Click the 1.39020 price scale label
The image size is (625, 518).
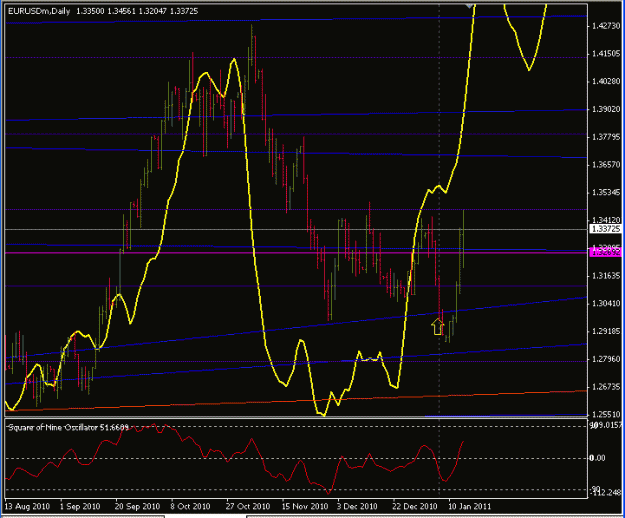[x=606, y=109]
